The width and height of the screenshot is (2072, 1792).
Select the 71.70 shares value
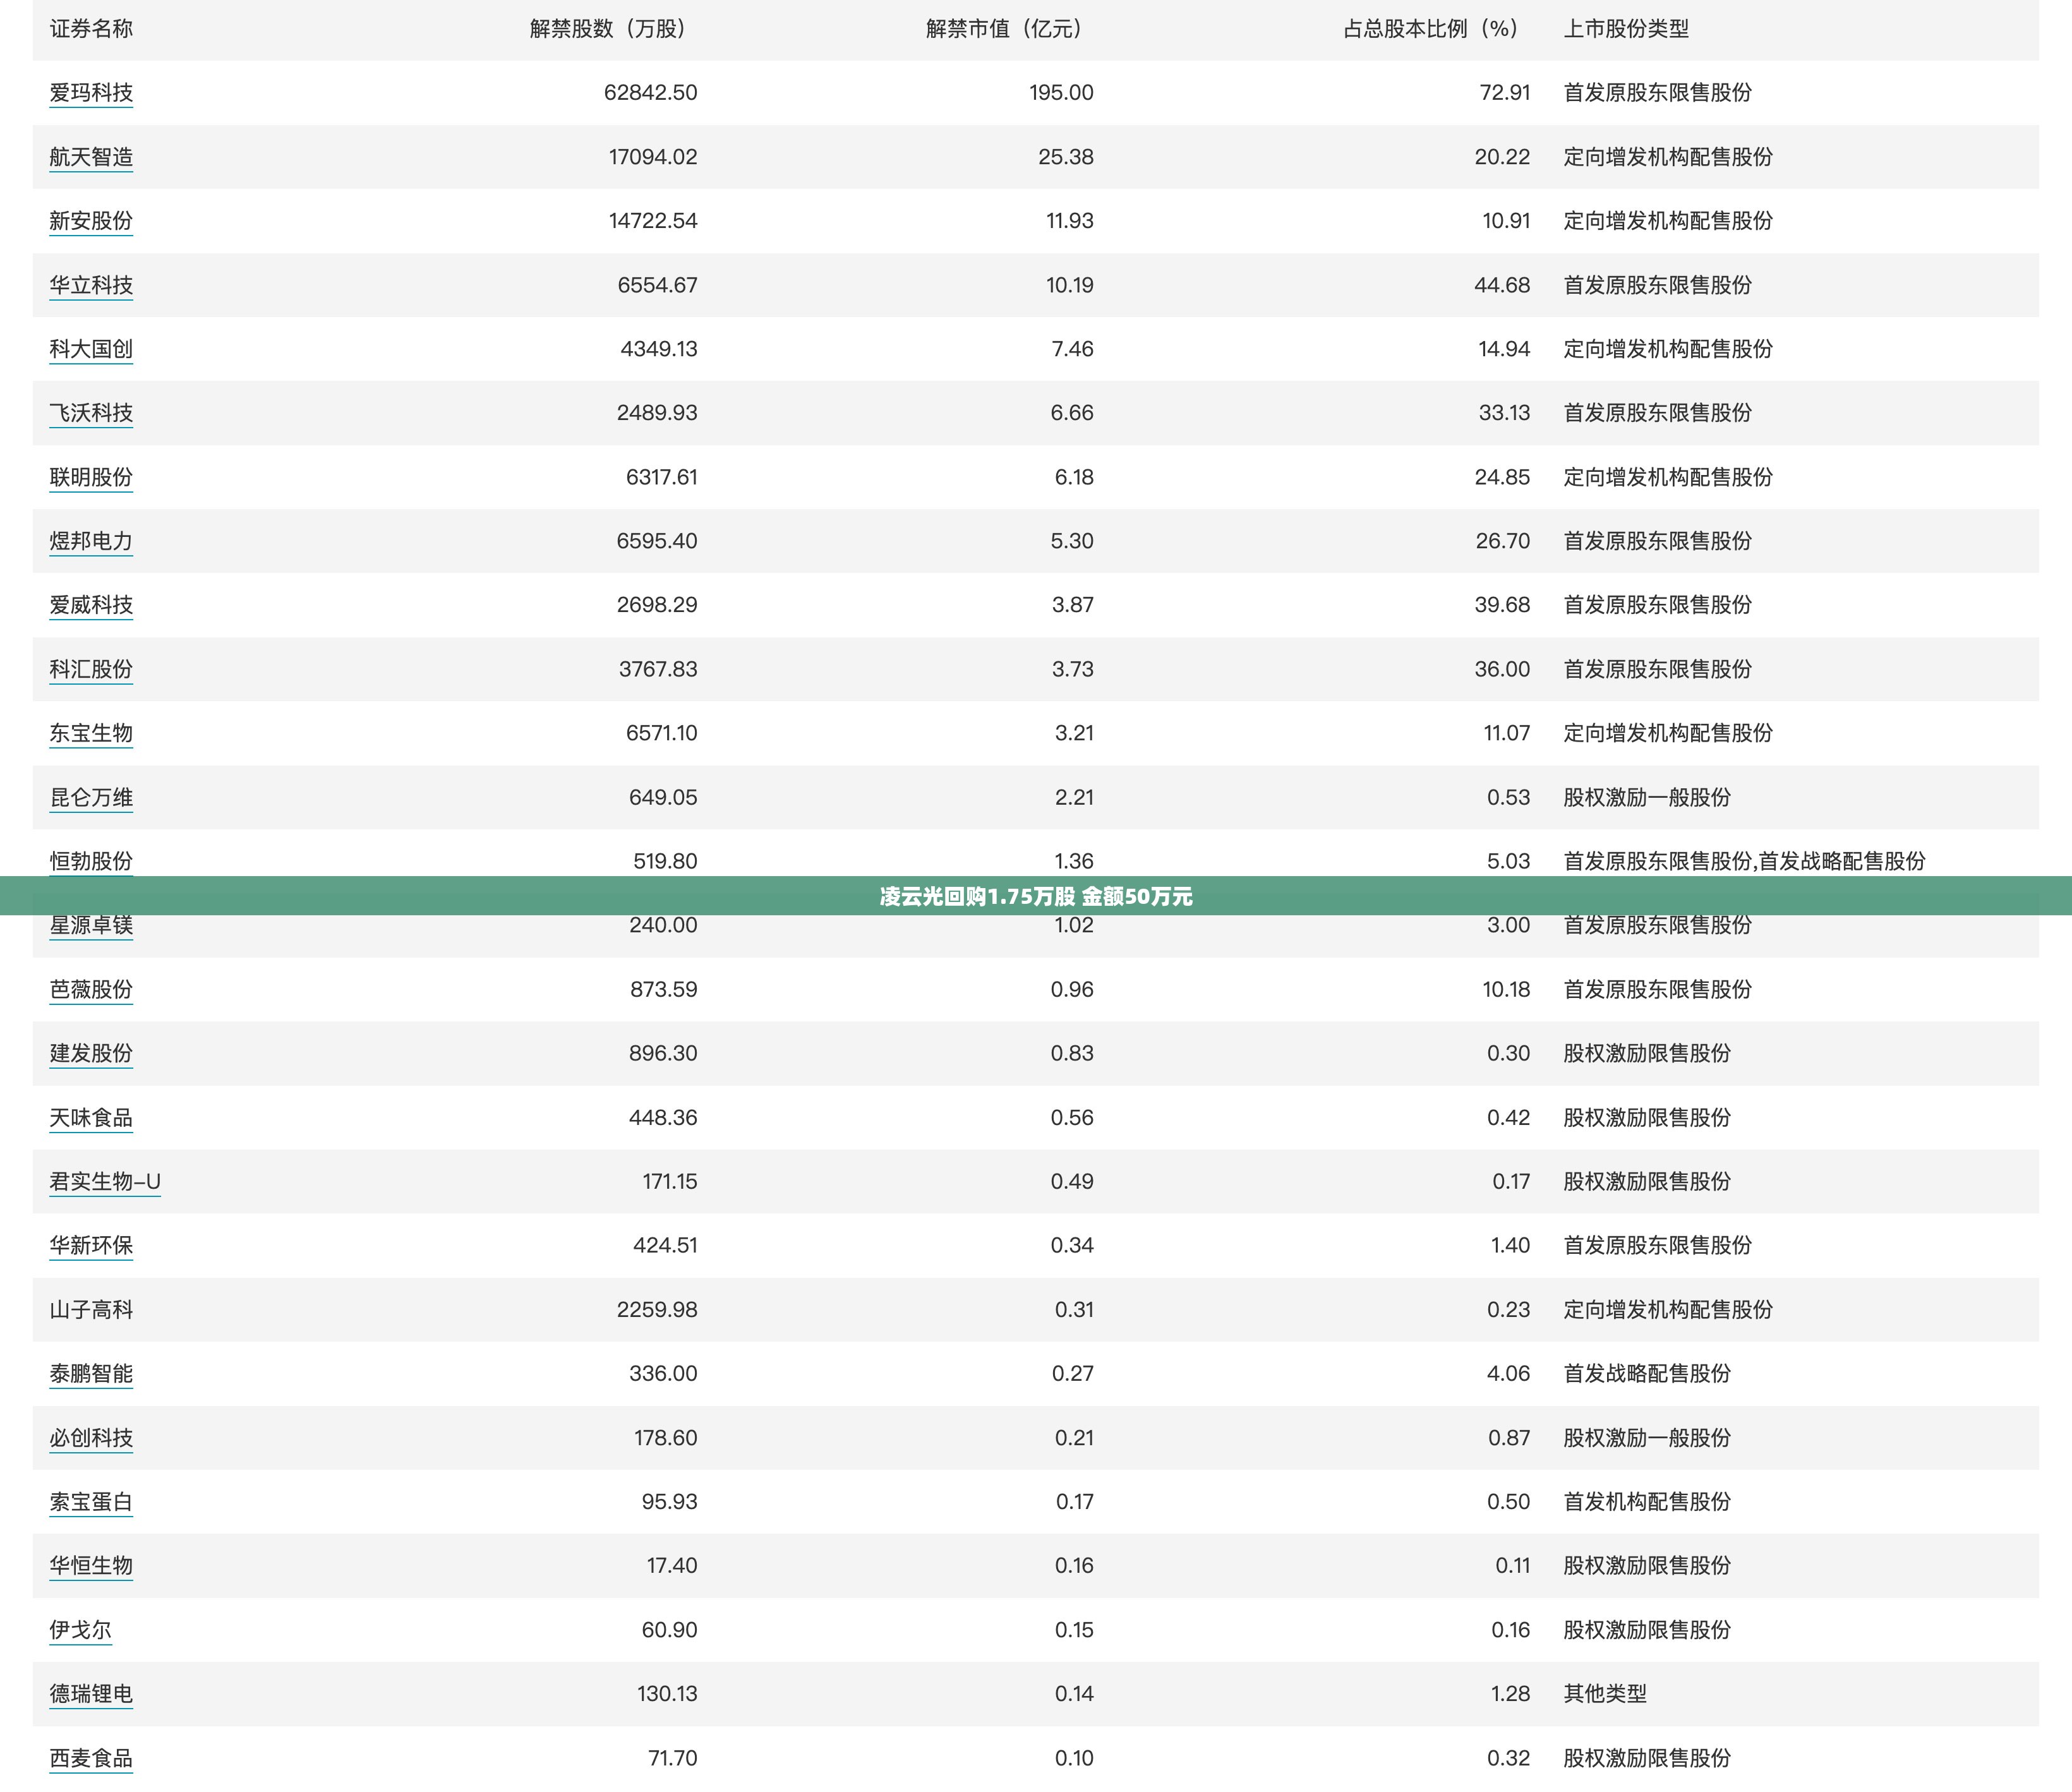pyautogui.click(x=673, y=1757)
